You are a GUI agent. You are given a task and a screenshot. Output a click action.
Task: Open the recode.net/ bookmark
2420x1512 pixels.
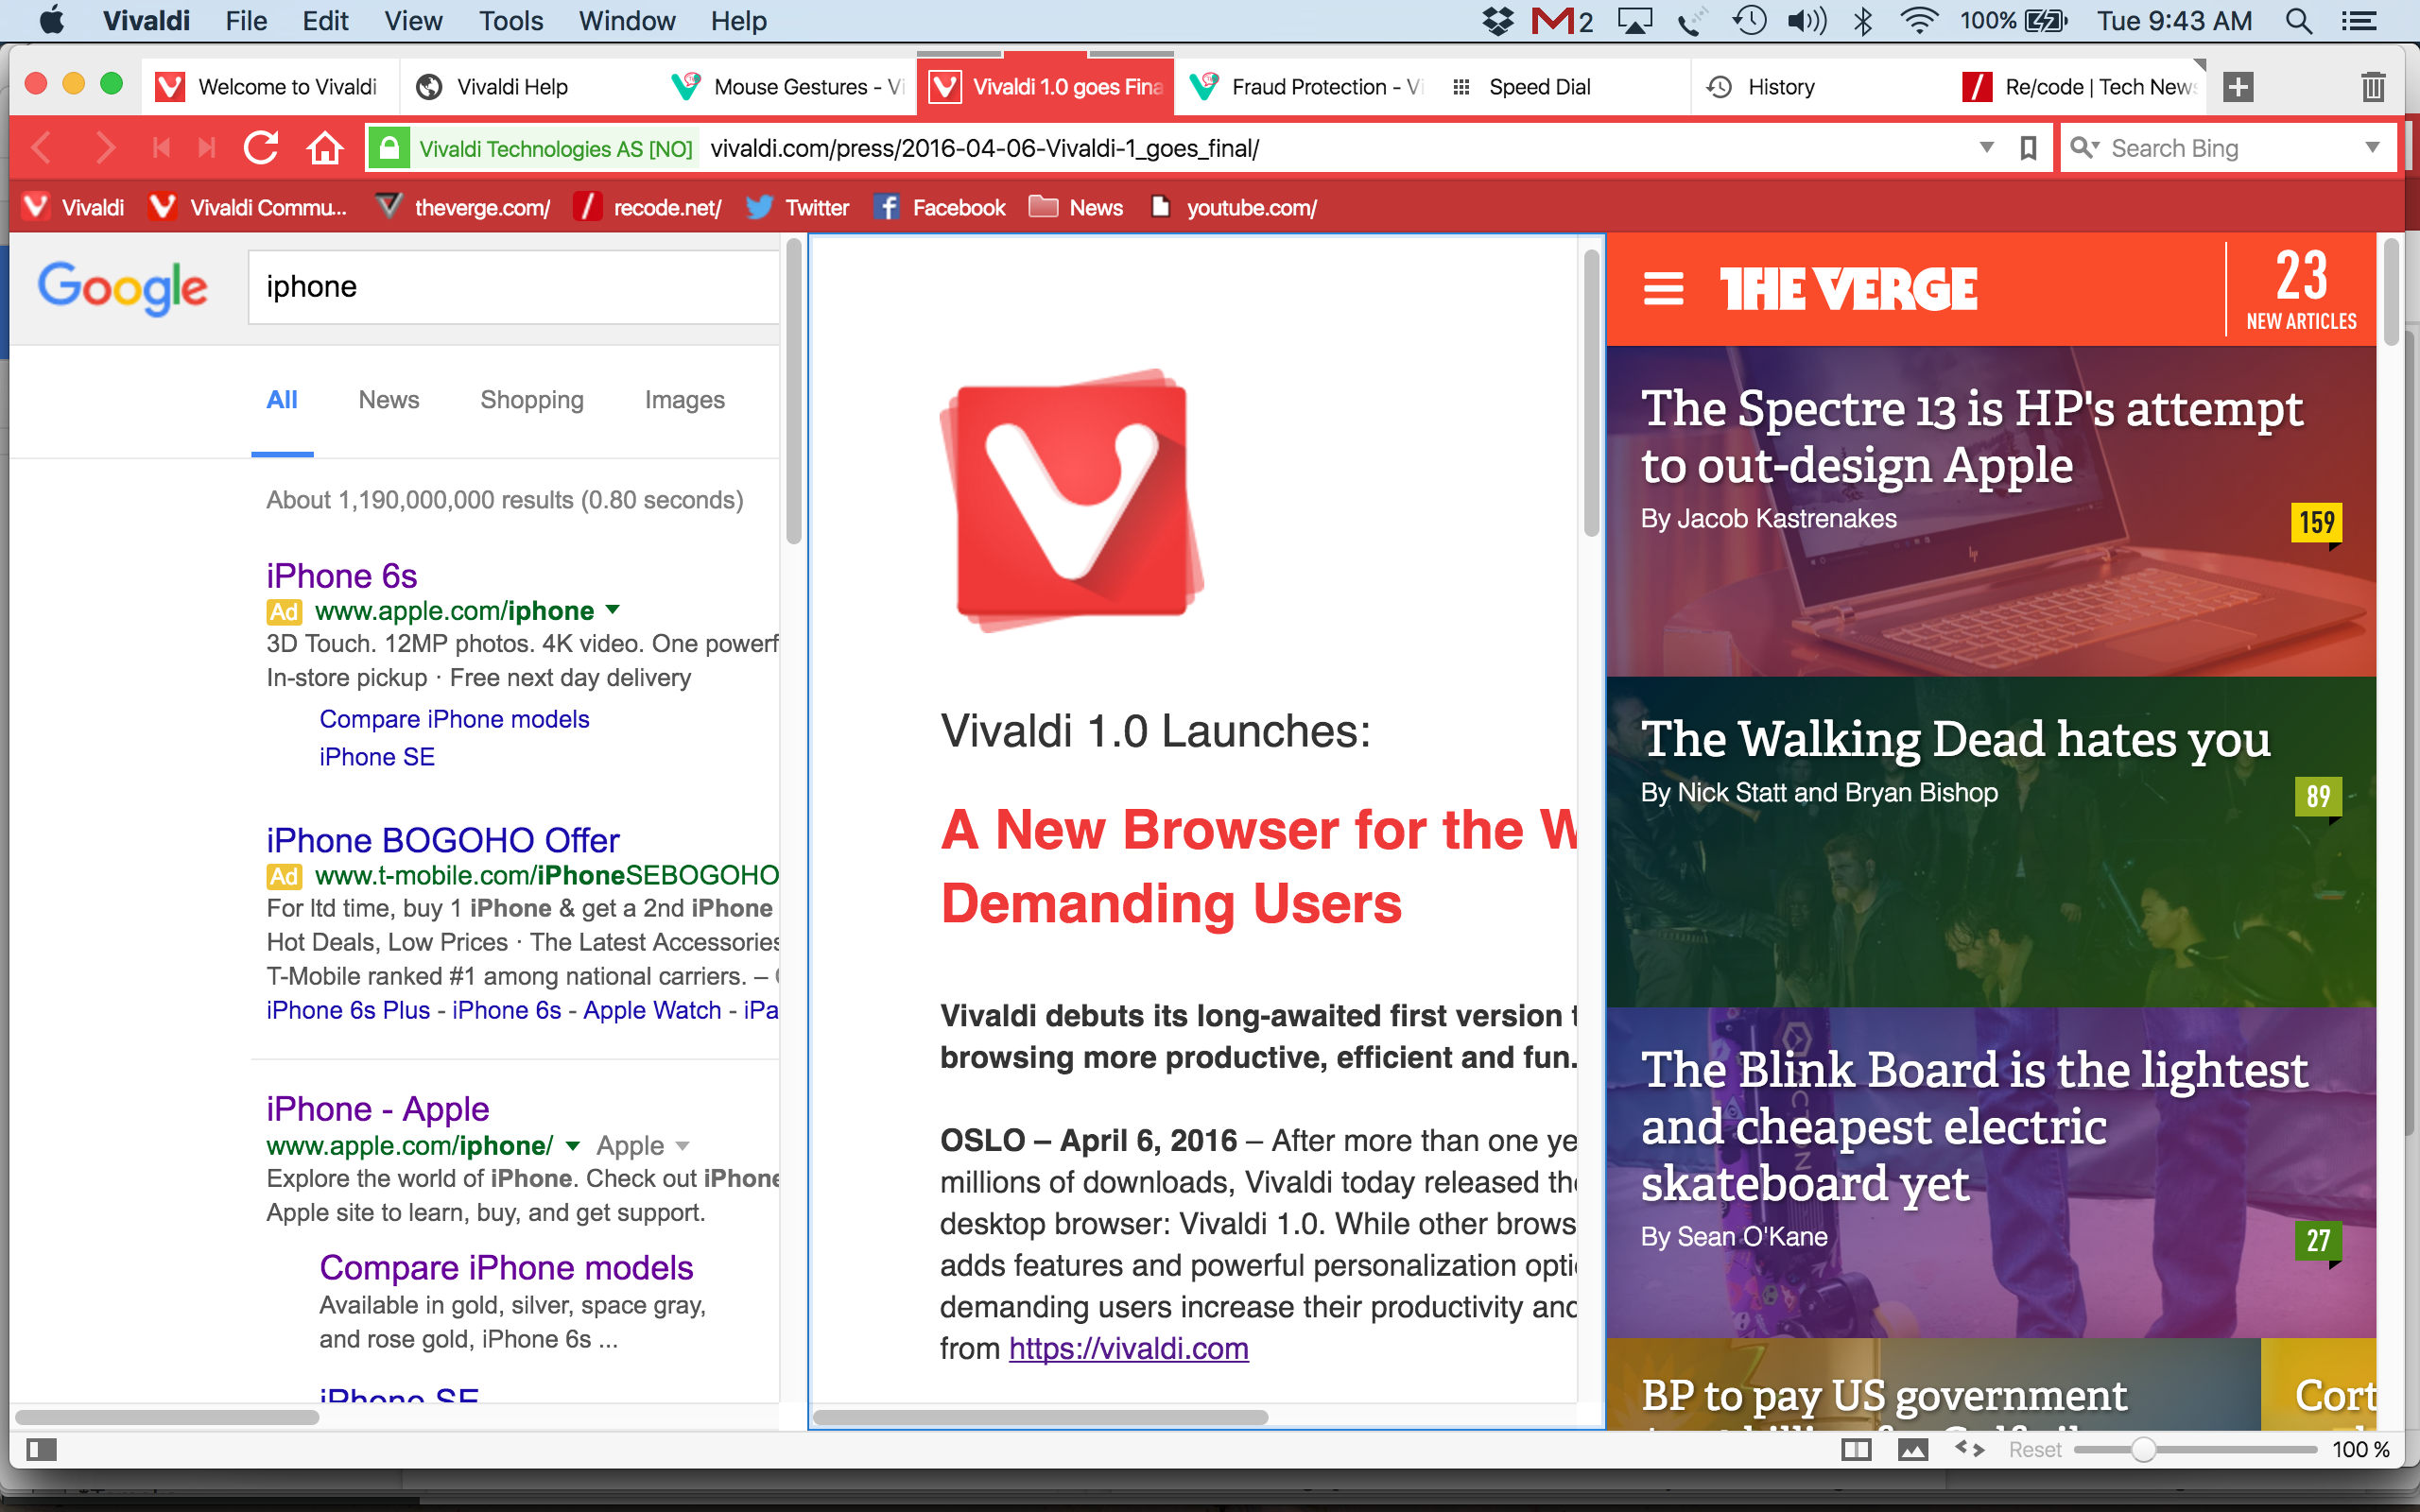648,207
